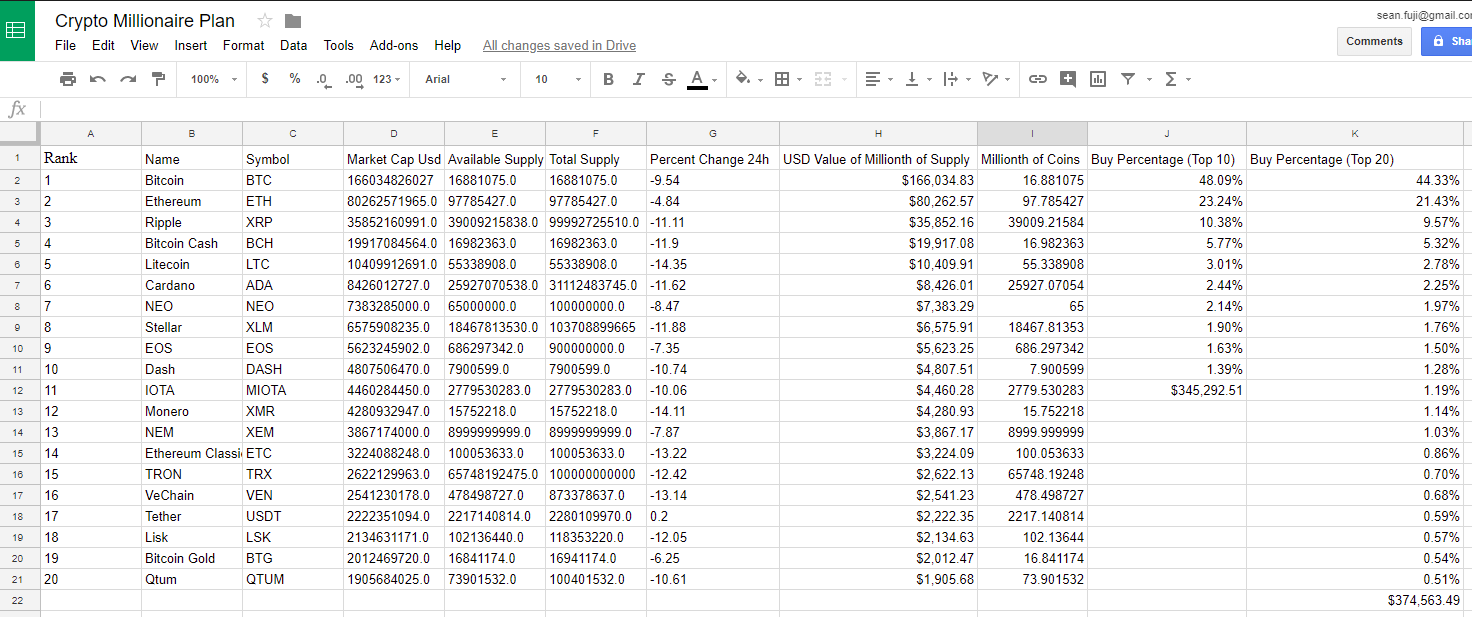Toggle bold formatting
1472x617 pixels.
[x=608, y=79]
